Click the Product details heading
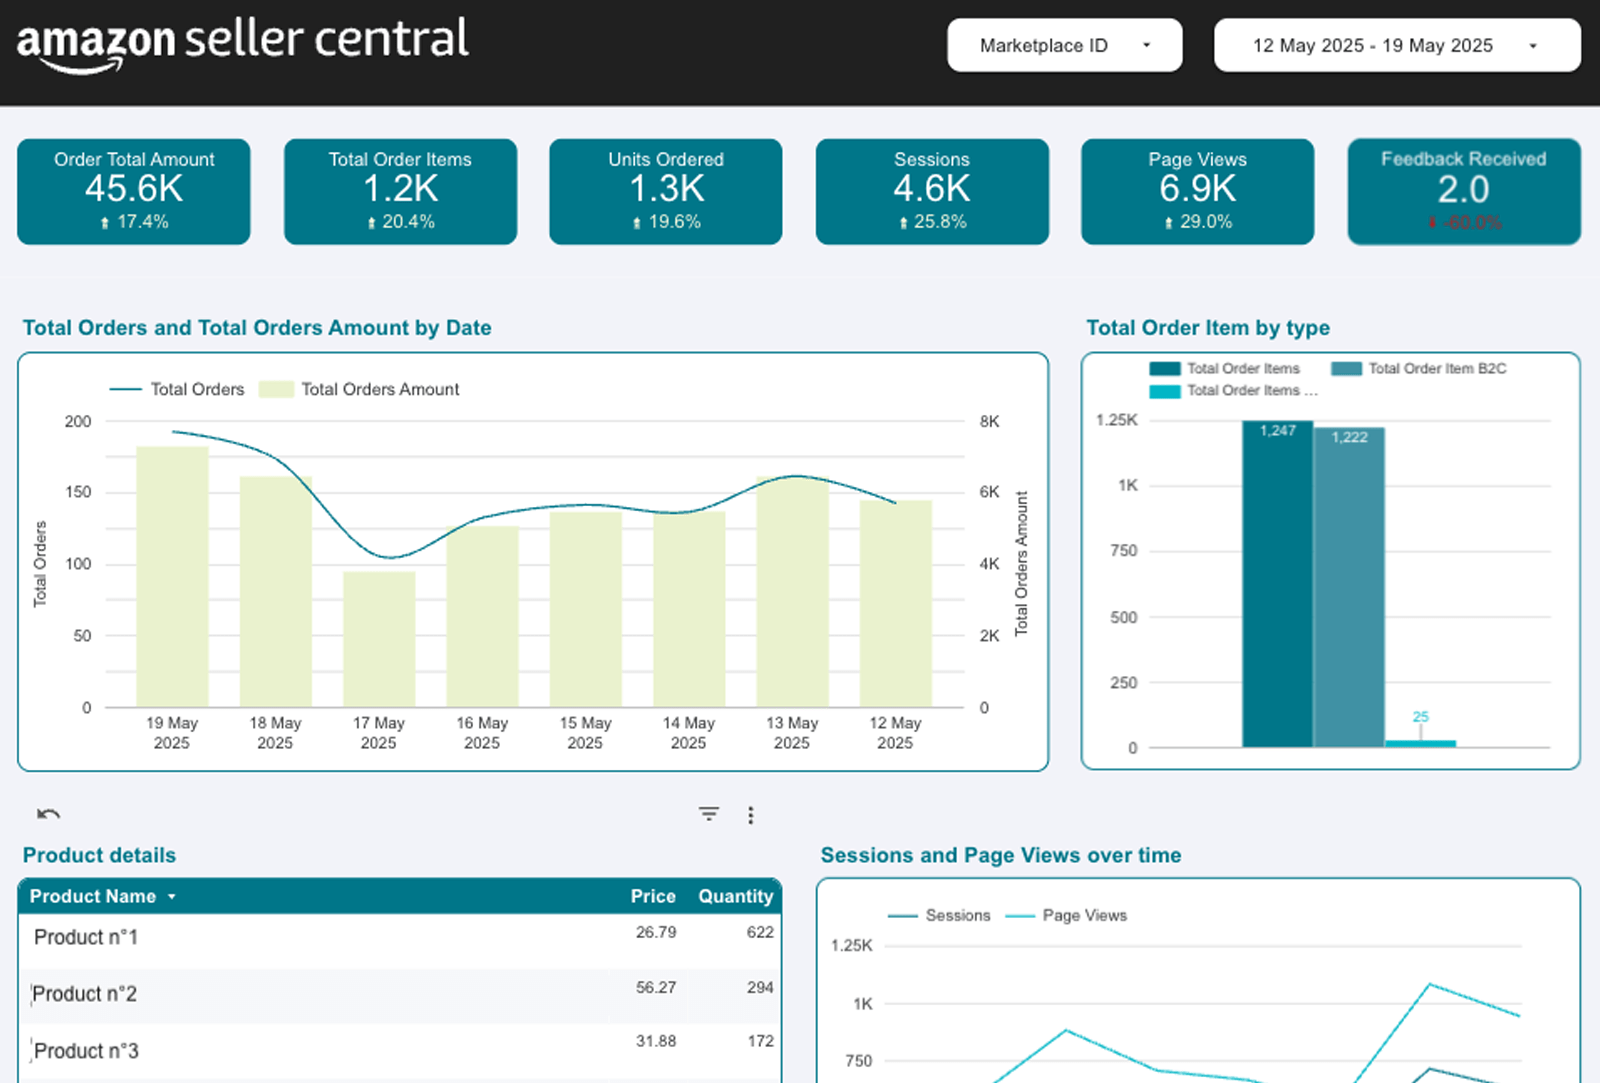Viewport: 1600px width, 1083px height. click(99, 855)
